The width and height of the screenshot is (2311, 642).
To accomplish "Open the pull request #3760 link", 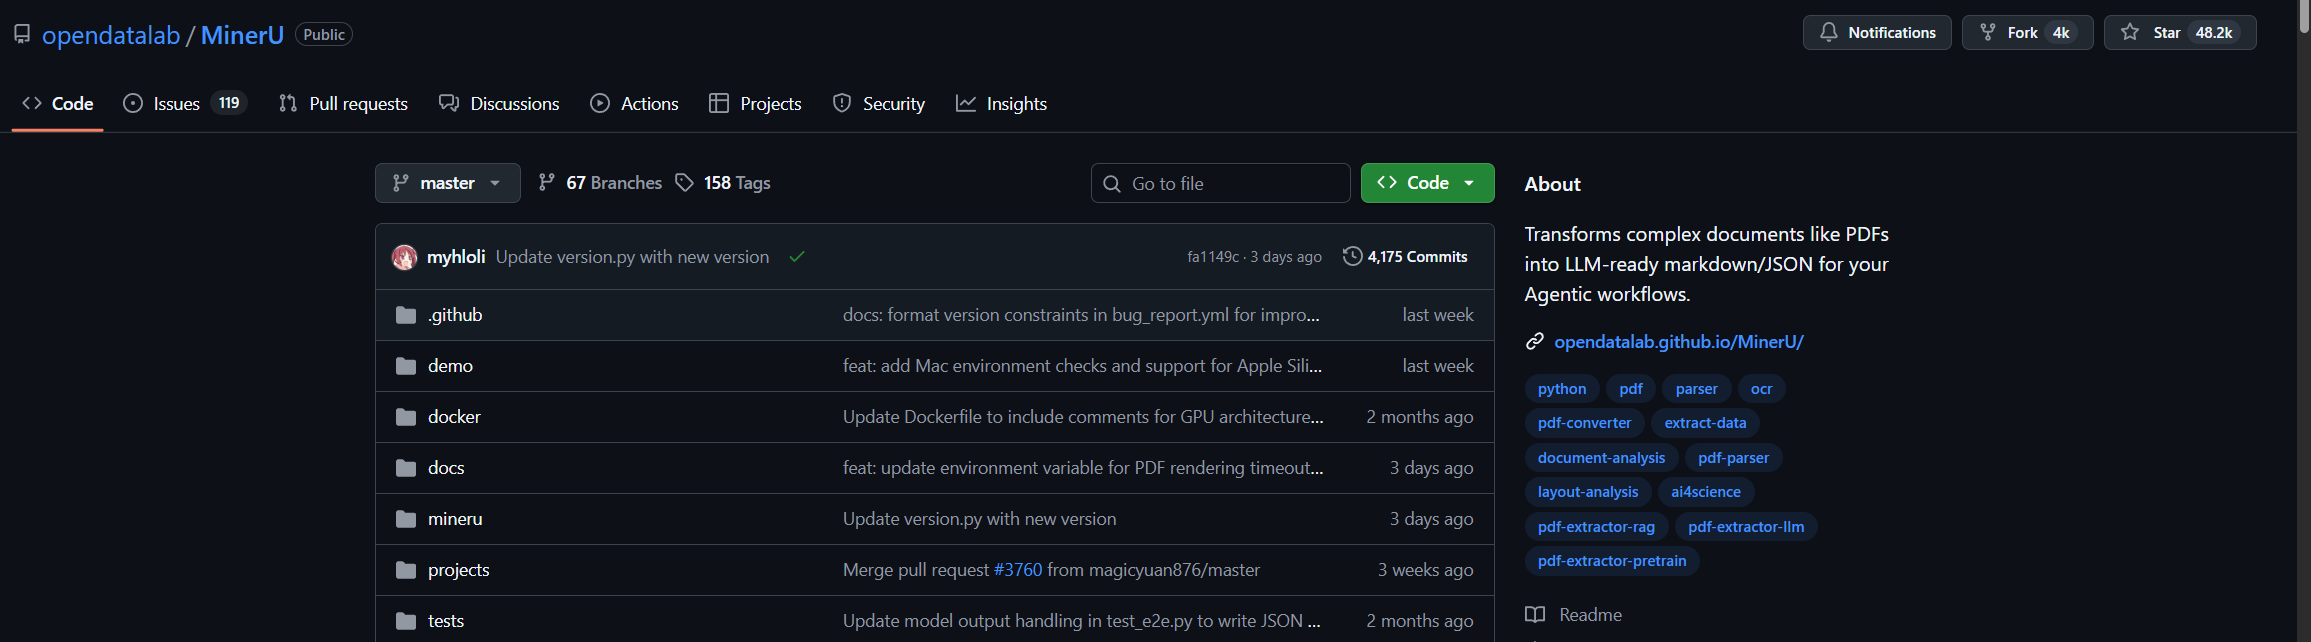I will [1018, 570].
